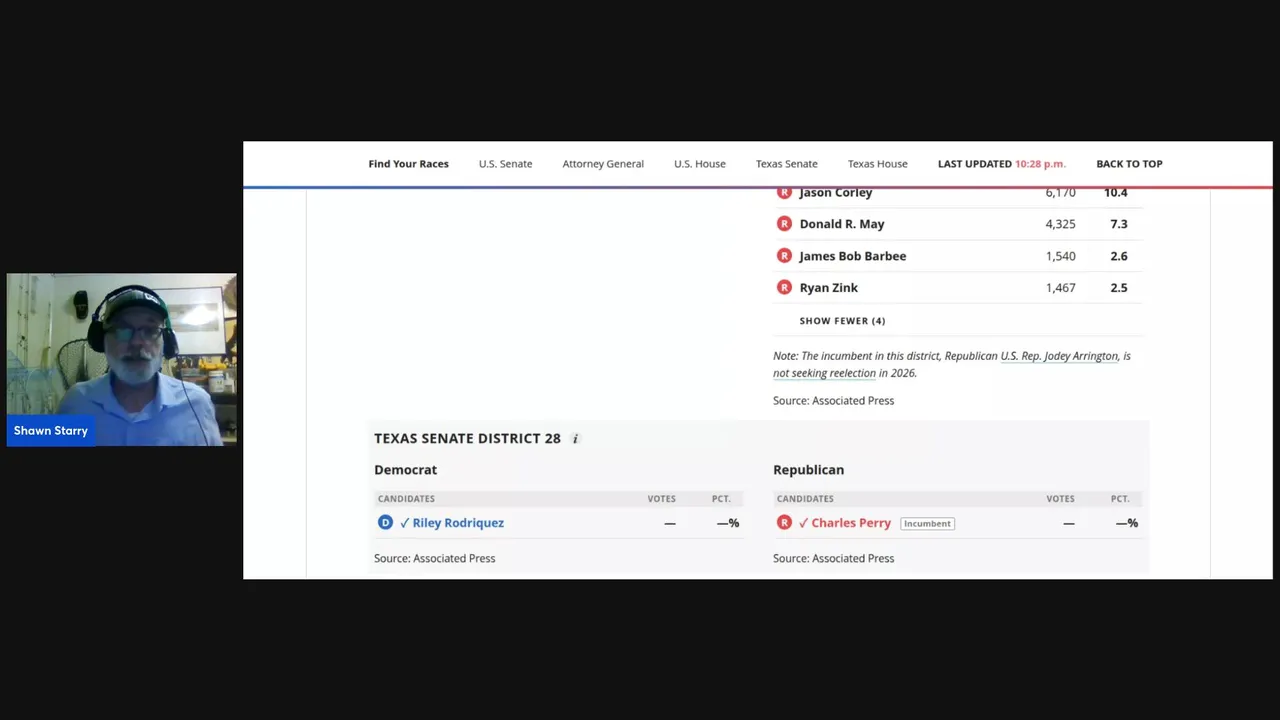Click the Republican column heading
Image resolution: width=1280 pixels, height=720 pixels.
808,470
